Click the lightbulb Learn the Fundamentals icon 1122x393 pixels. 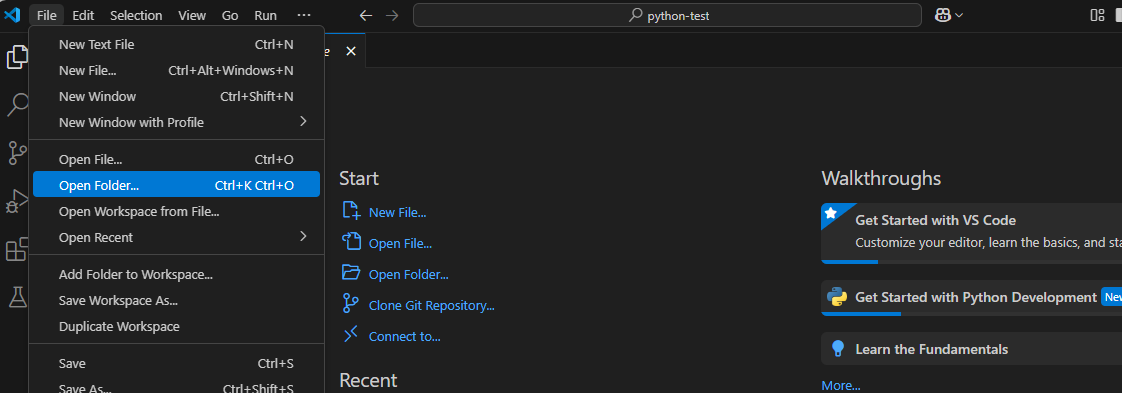point(837,349)
